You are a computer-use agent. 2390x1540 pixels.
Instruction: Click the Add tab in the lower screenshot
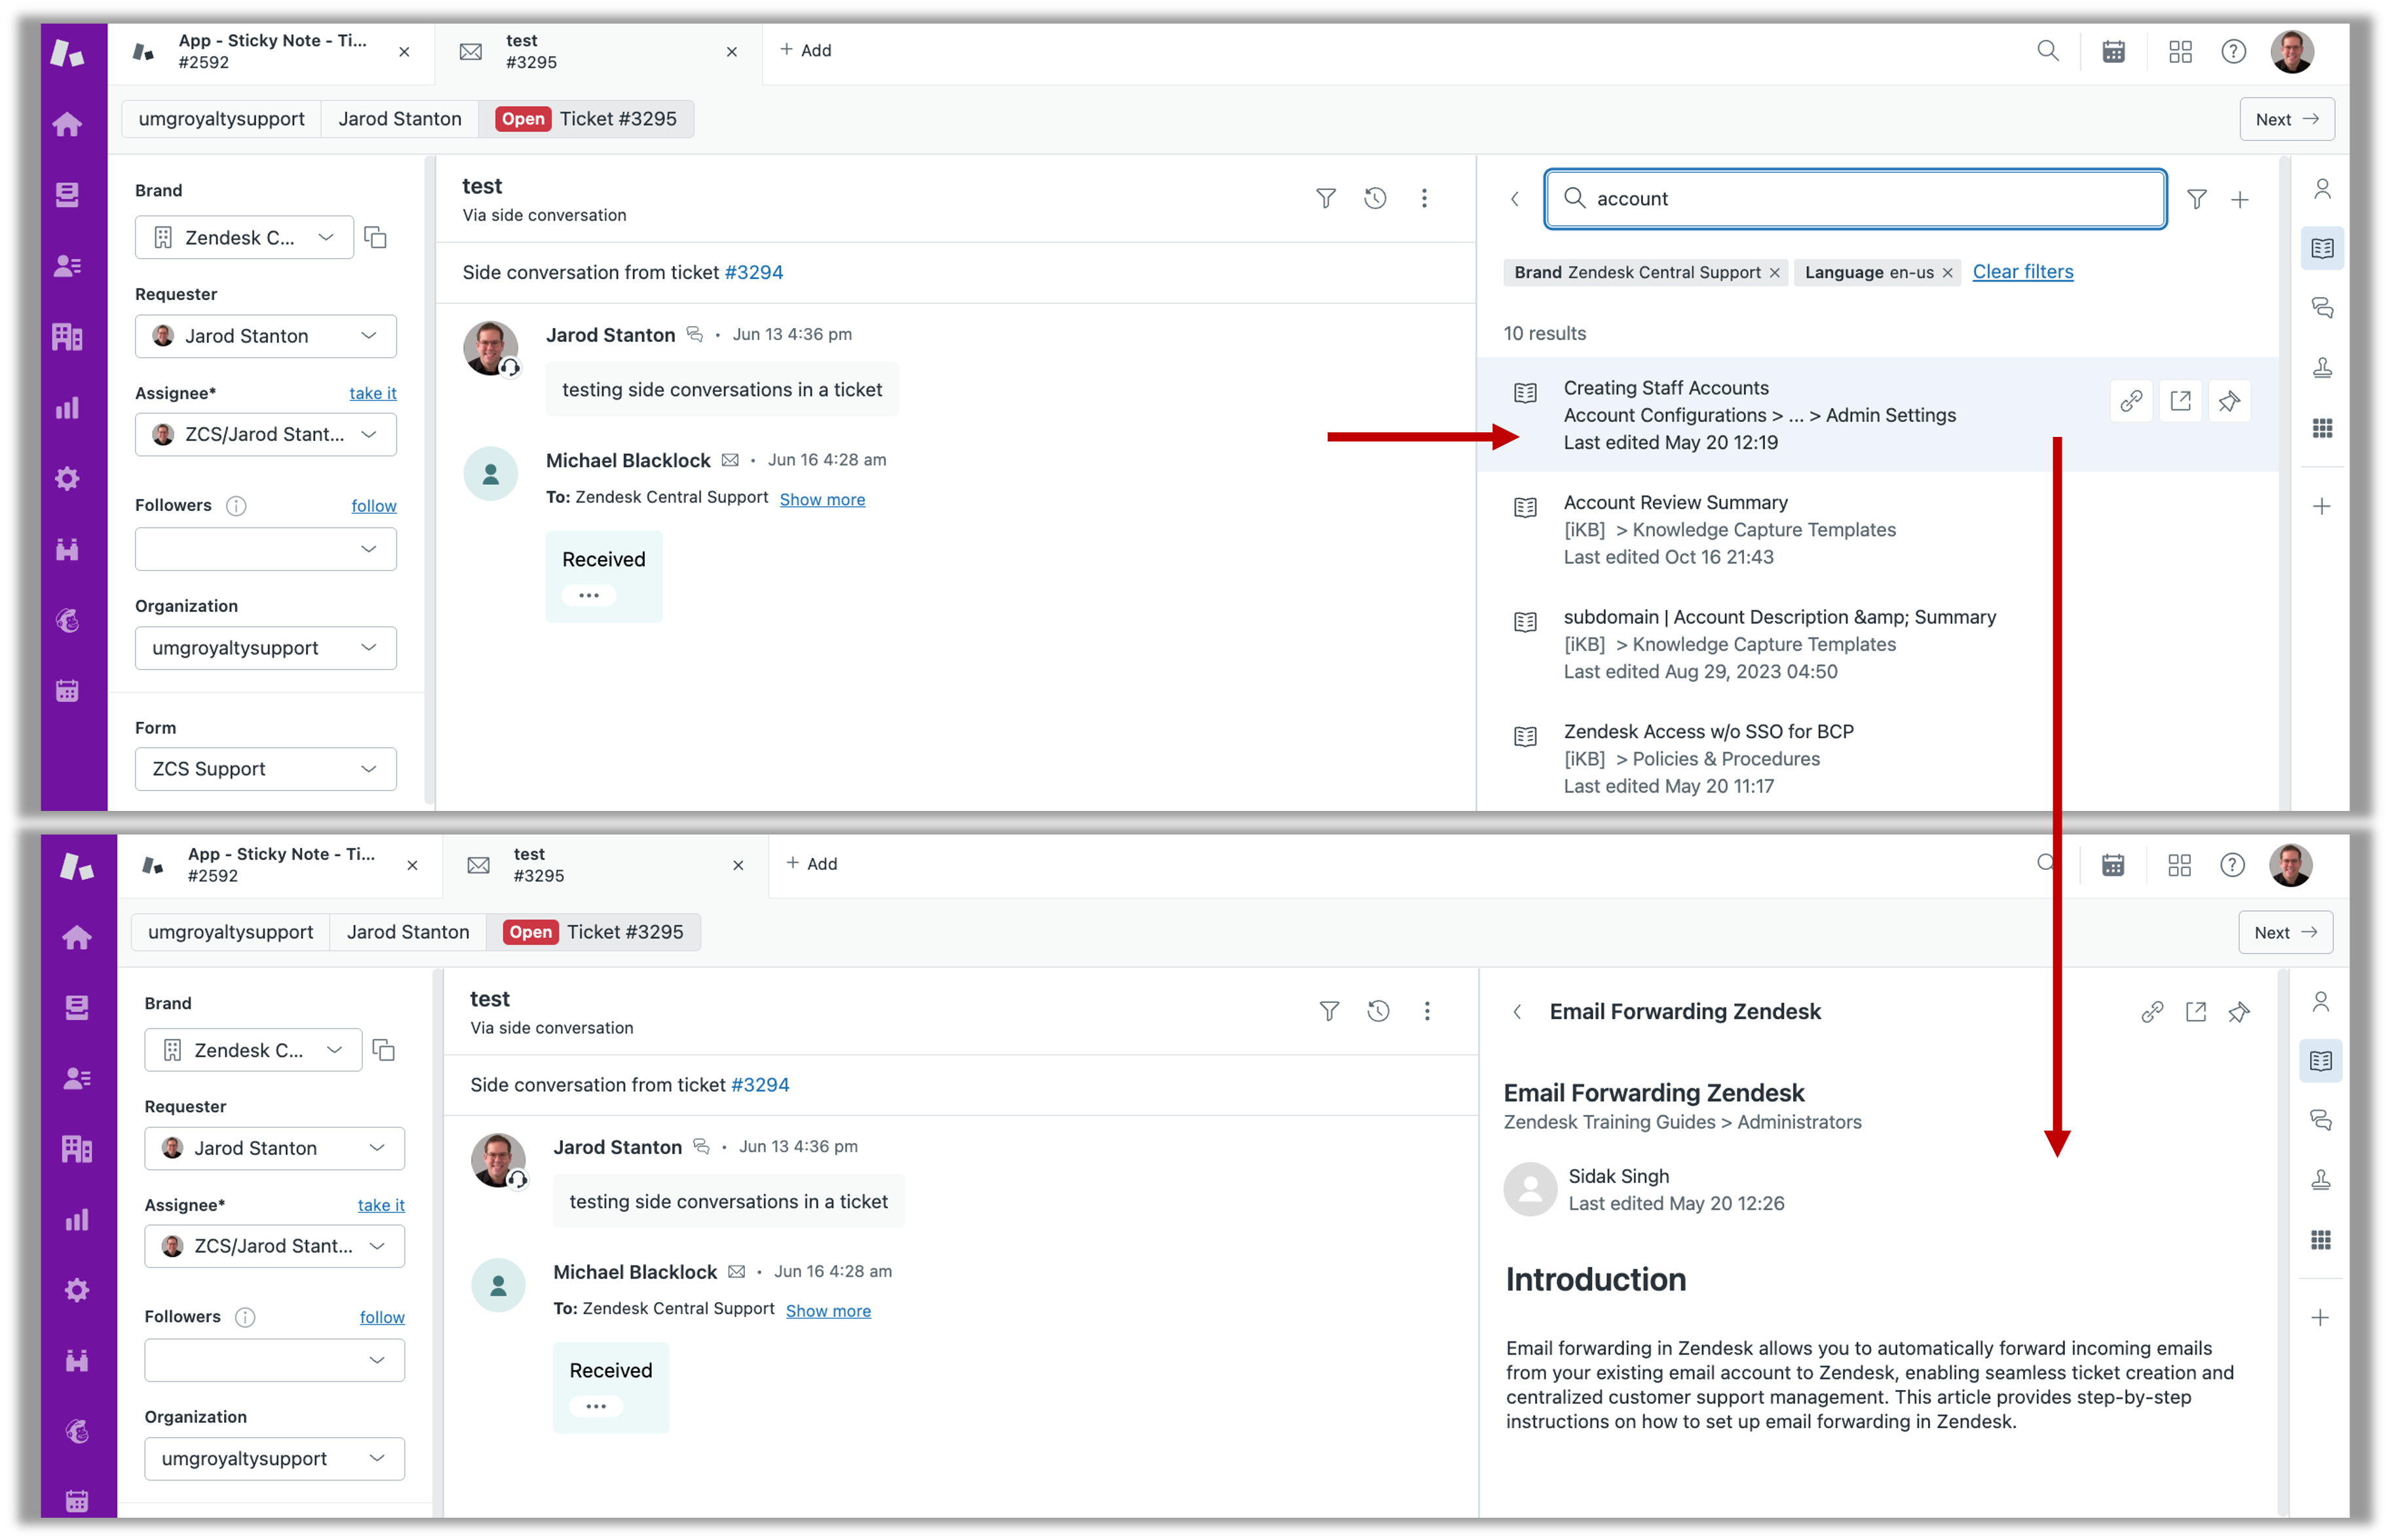point(812,863)
